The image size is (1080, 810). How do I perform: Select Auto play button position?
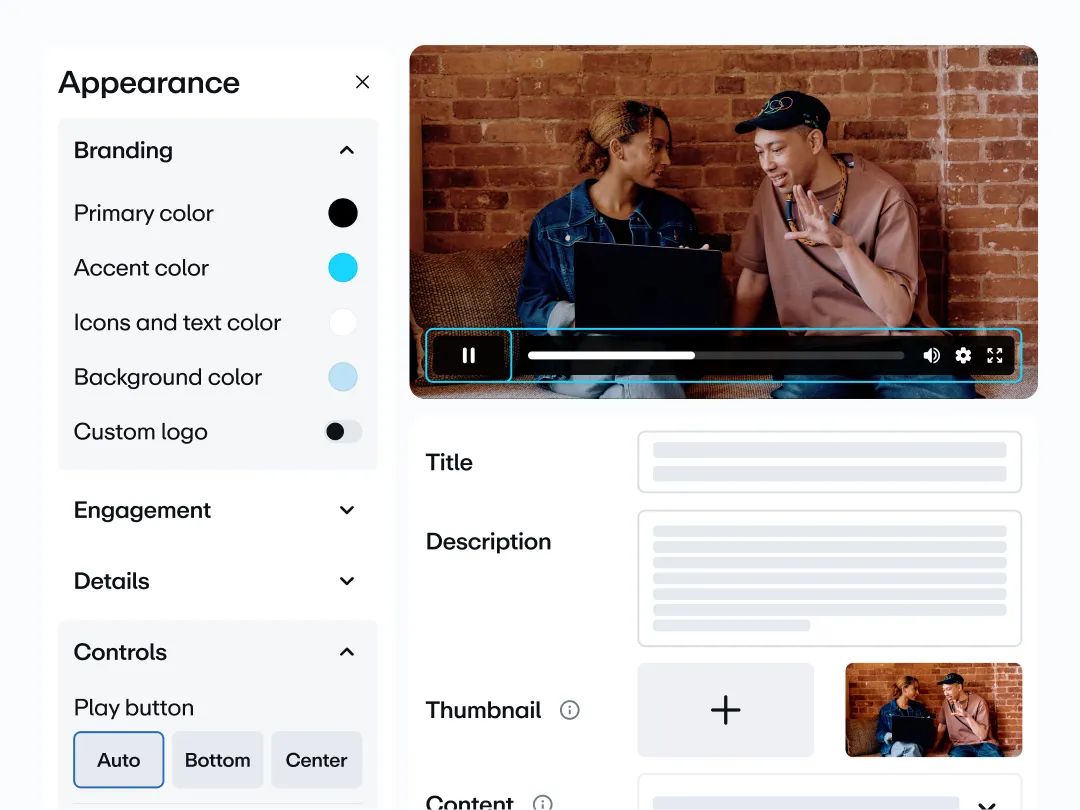tap(118, 760)
